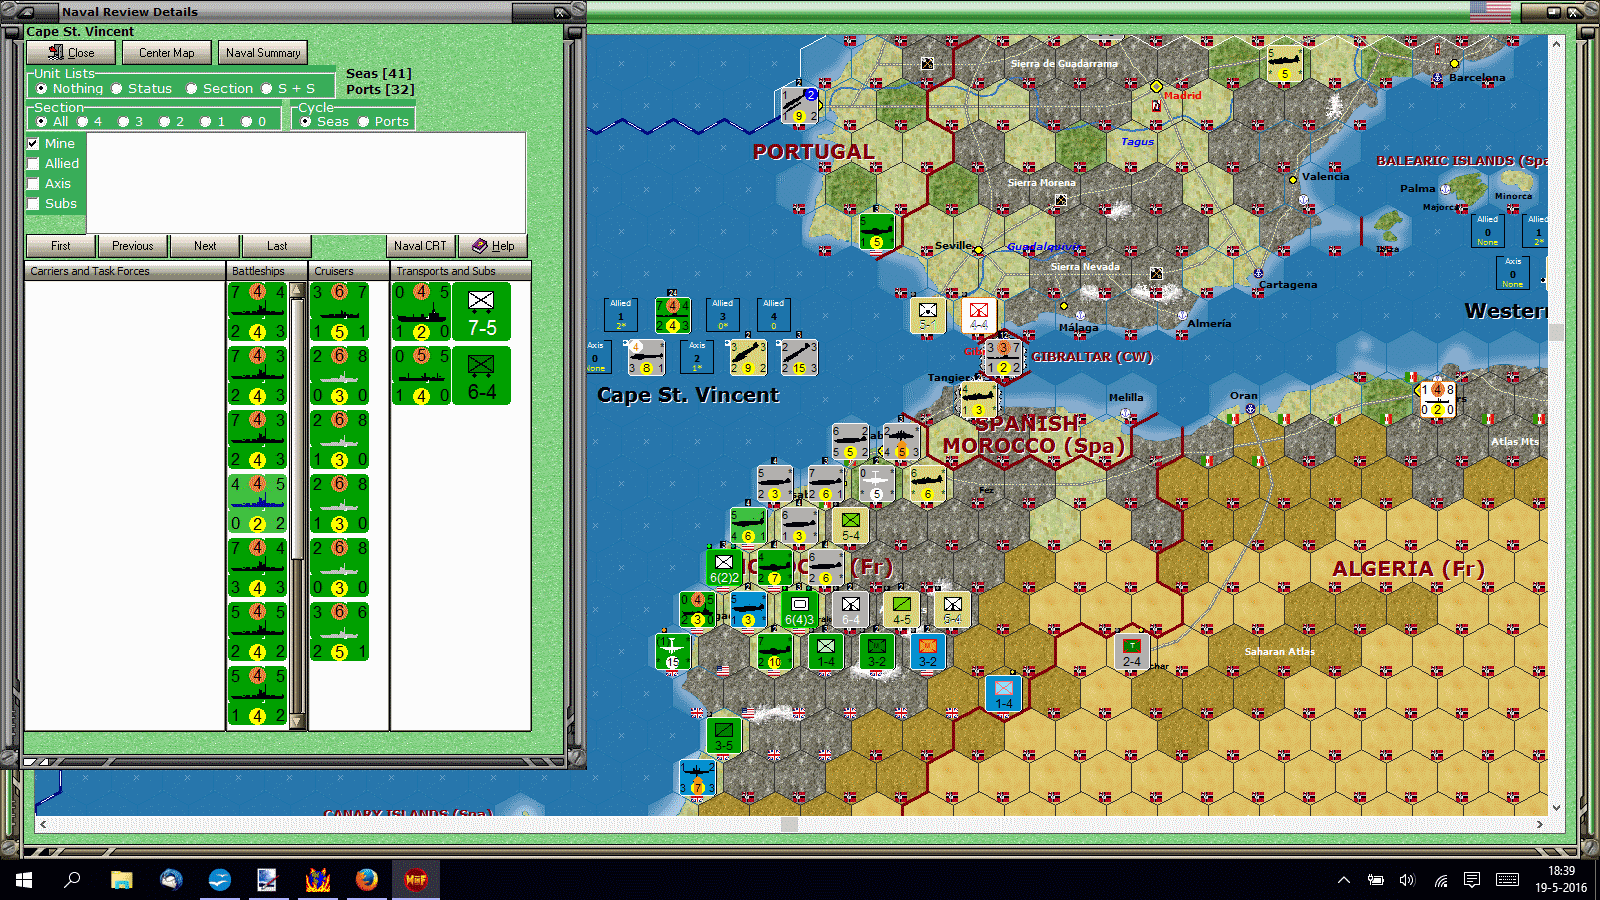Choose section 4 radio button
1600x900 pixels.
tap(83, 122)
